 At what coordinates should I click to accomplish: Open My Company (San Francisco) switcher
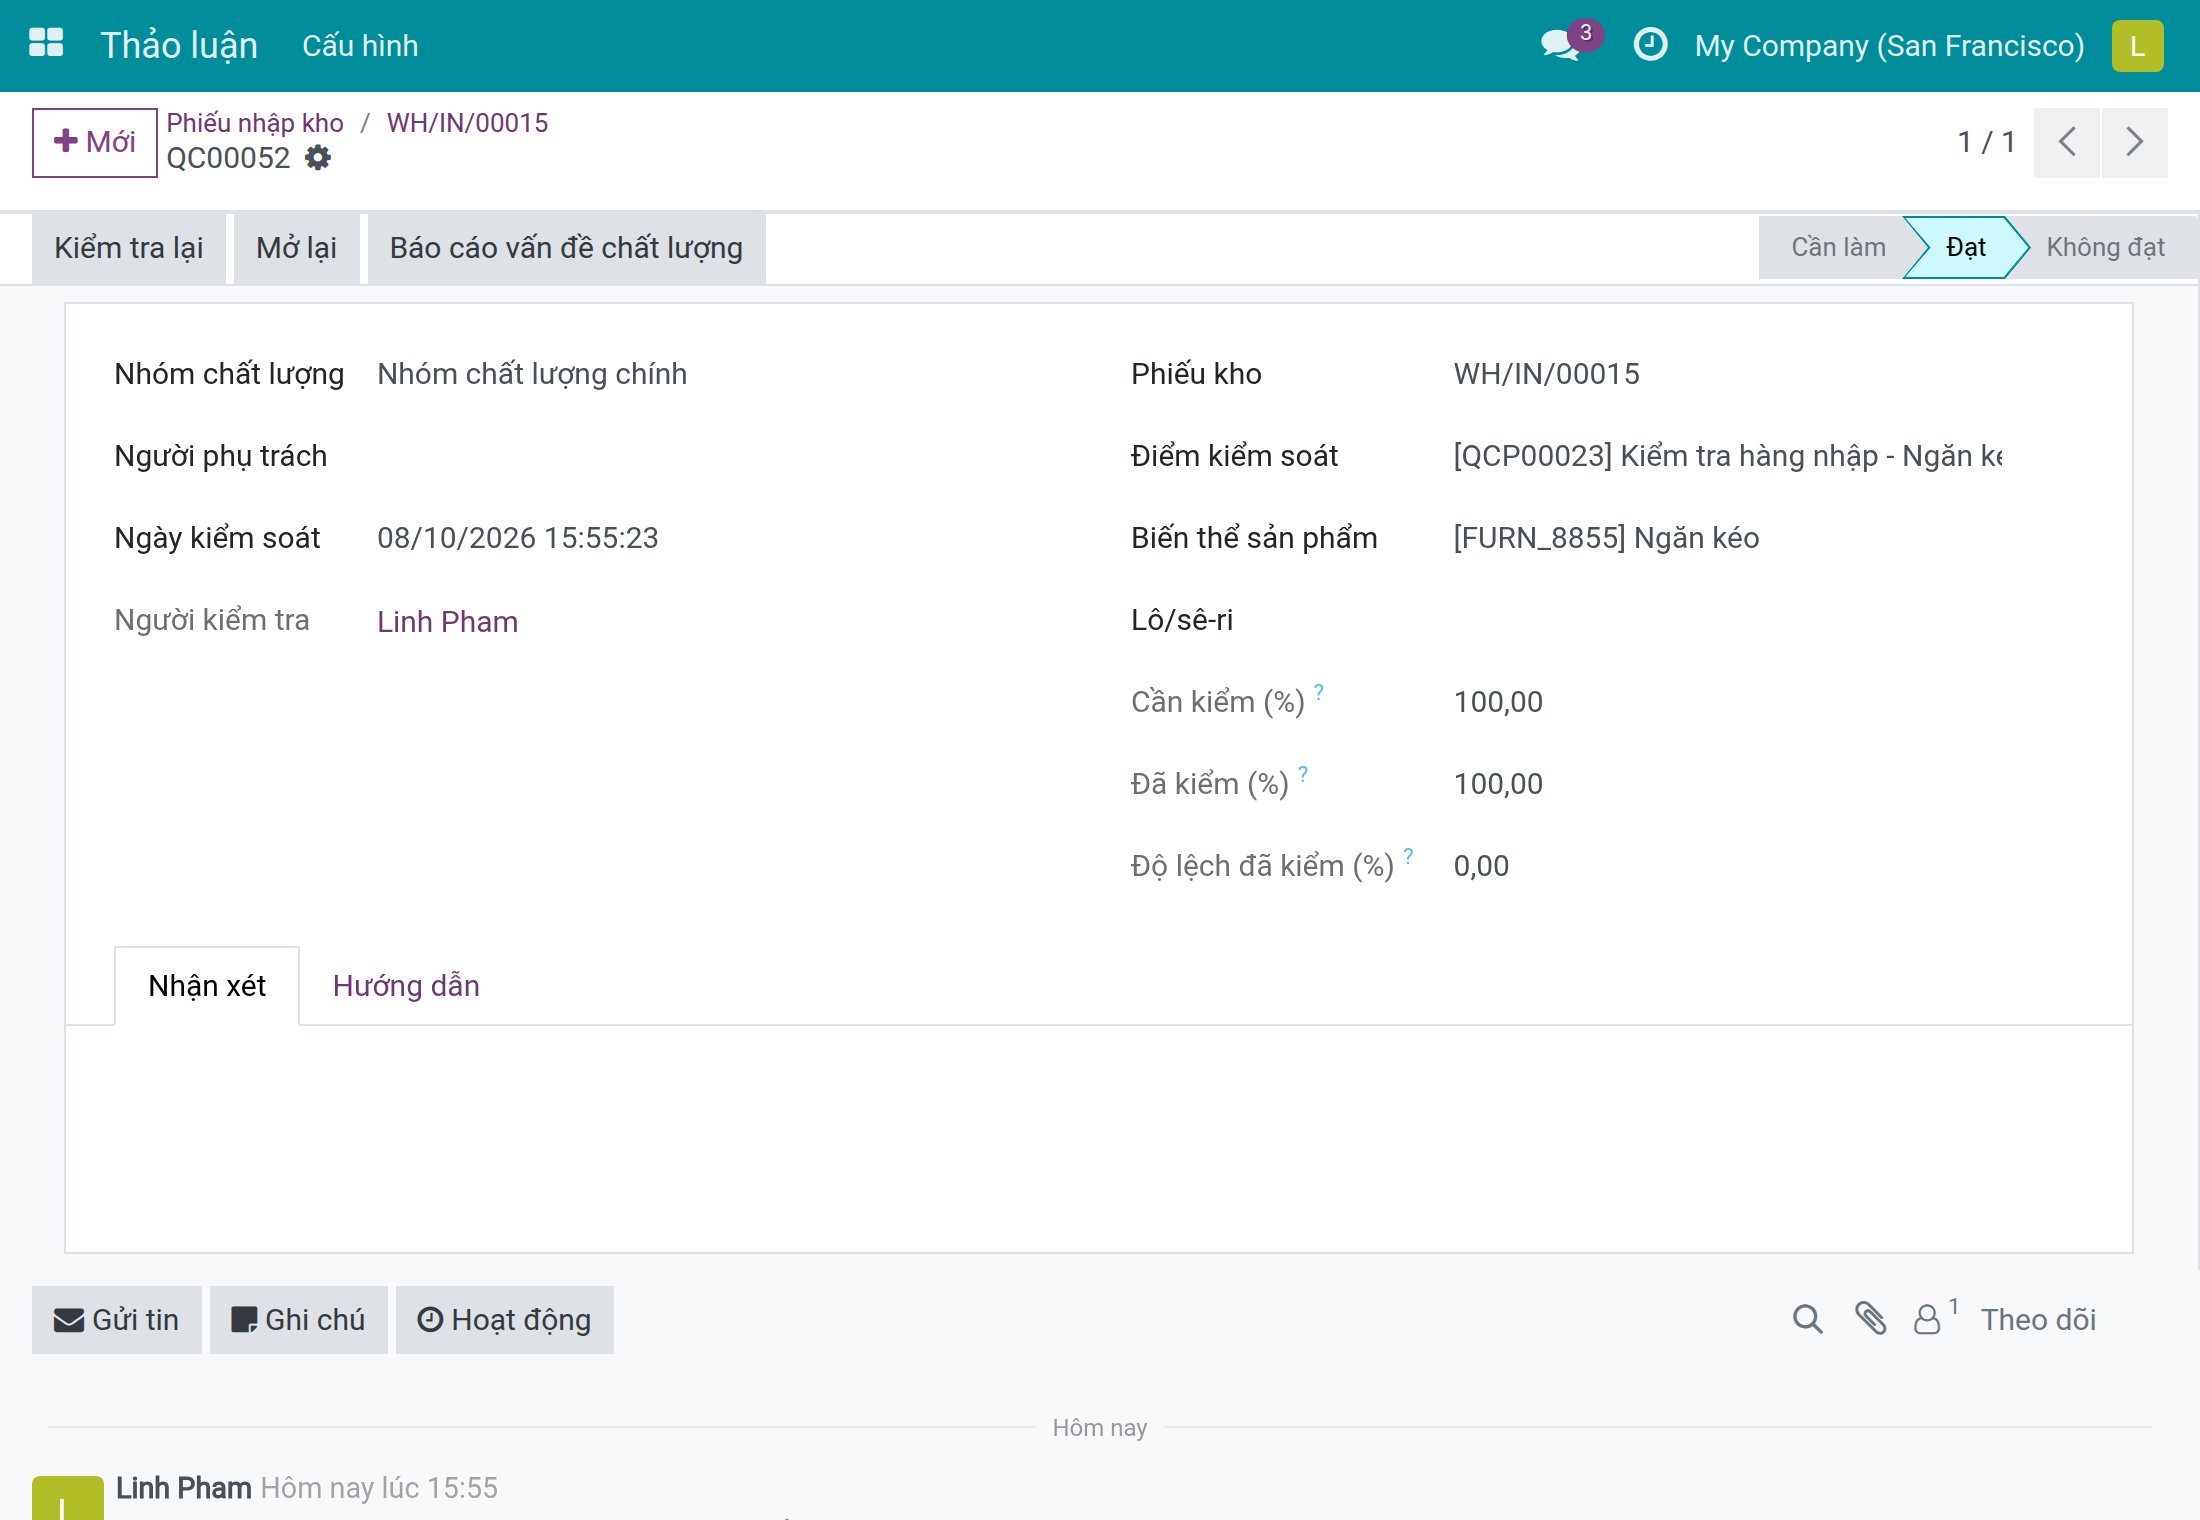[x=1889, y=46]
